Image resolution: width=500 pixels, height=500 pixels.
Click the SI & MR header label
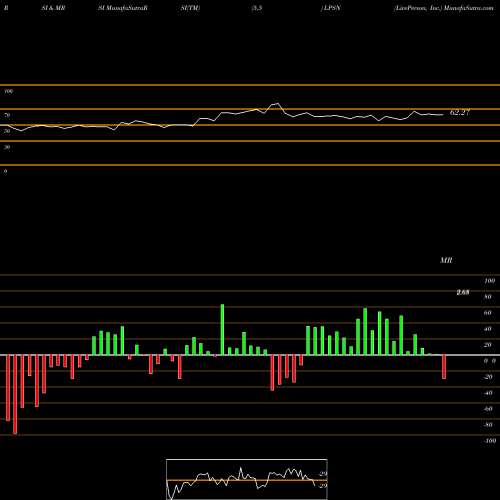pos(53,8)
